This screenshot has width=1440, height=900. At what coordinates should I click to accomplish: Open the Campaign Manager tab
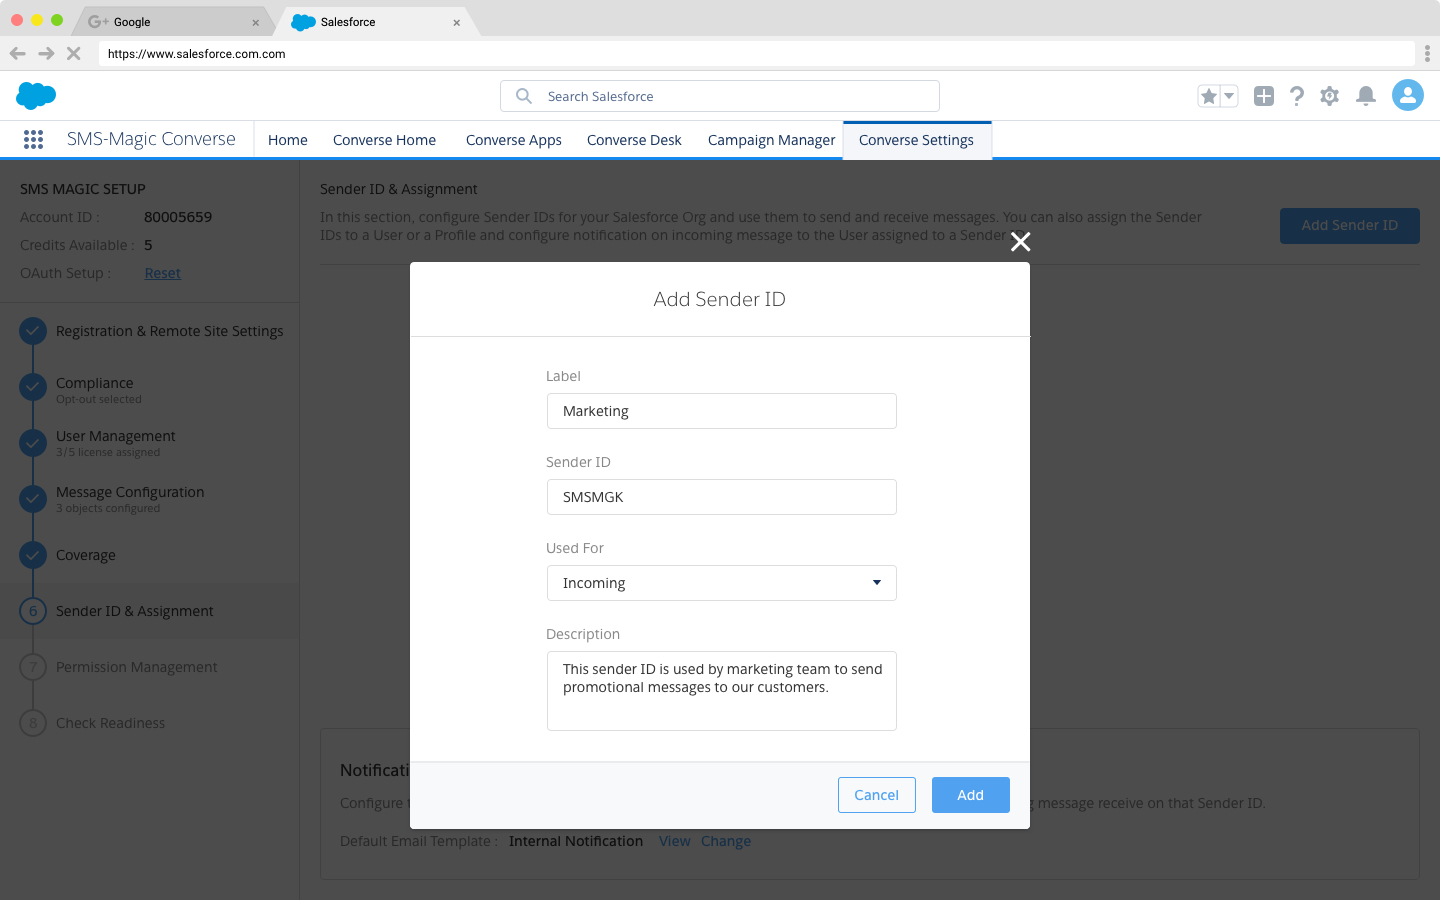(x=771, y=140)
